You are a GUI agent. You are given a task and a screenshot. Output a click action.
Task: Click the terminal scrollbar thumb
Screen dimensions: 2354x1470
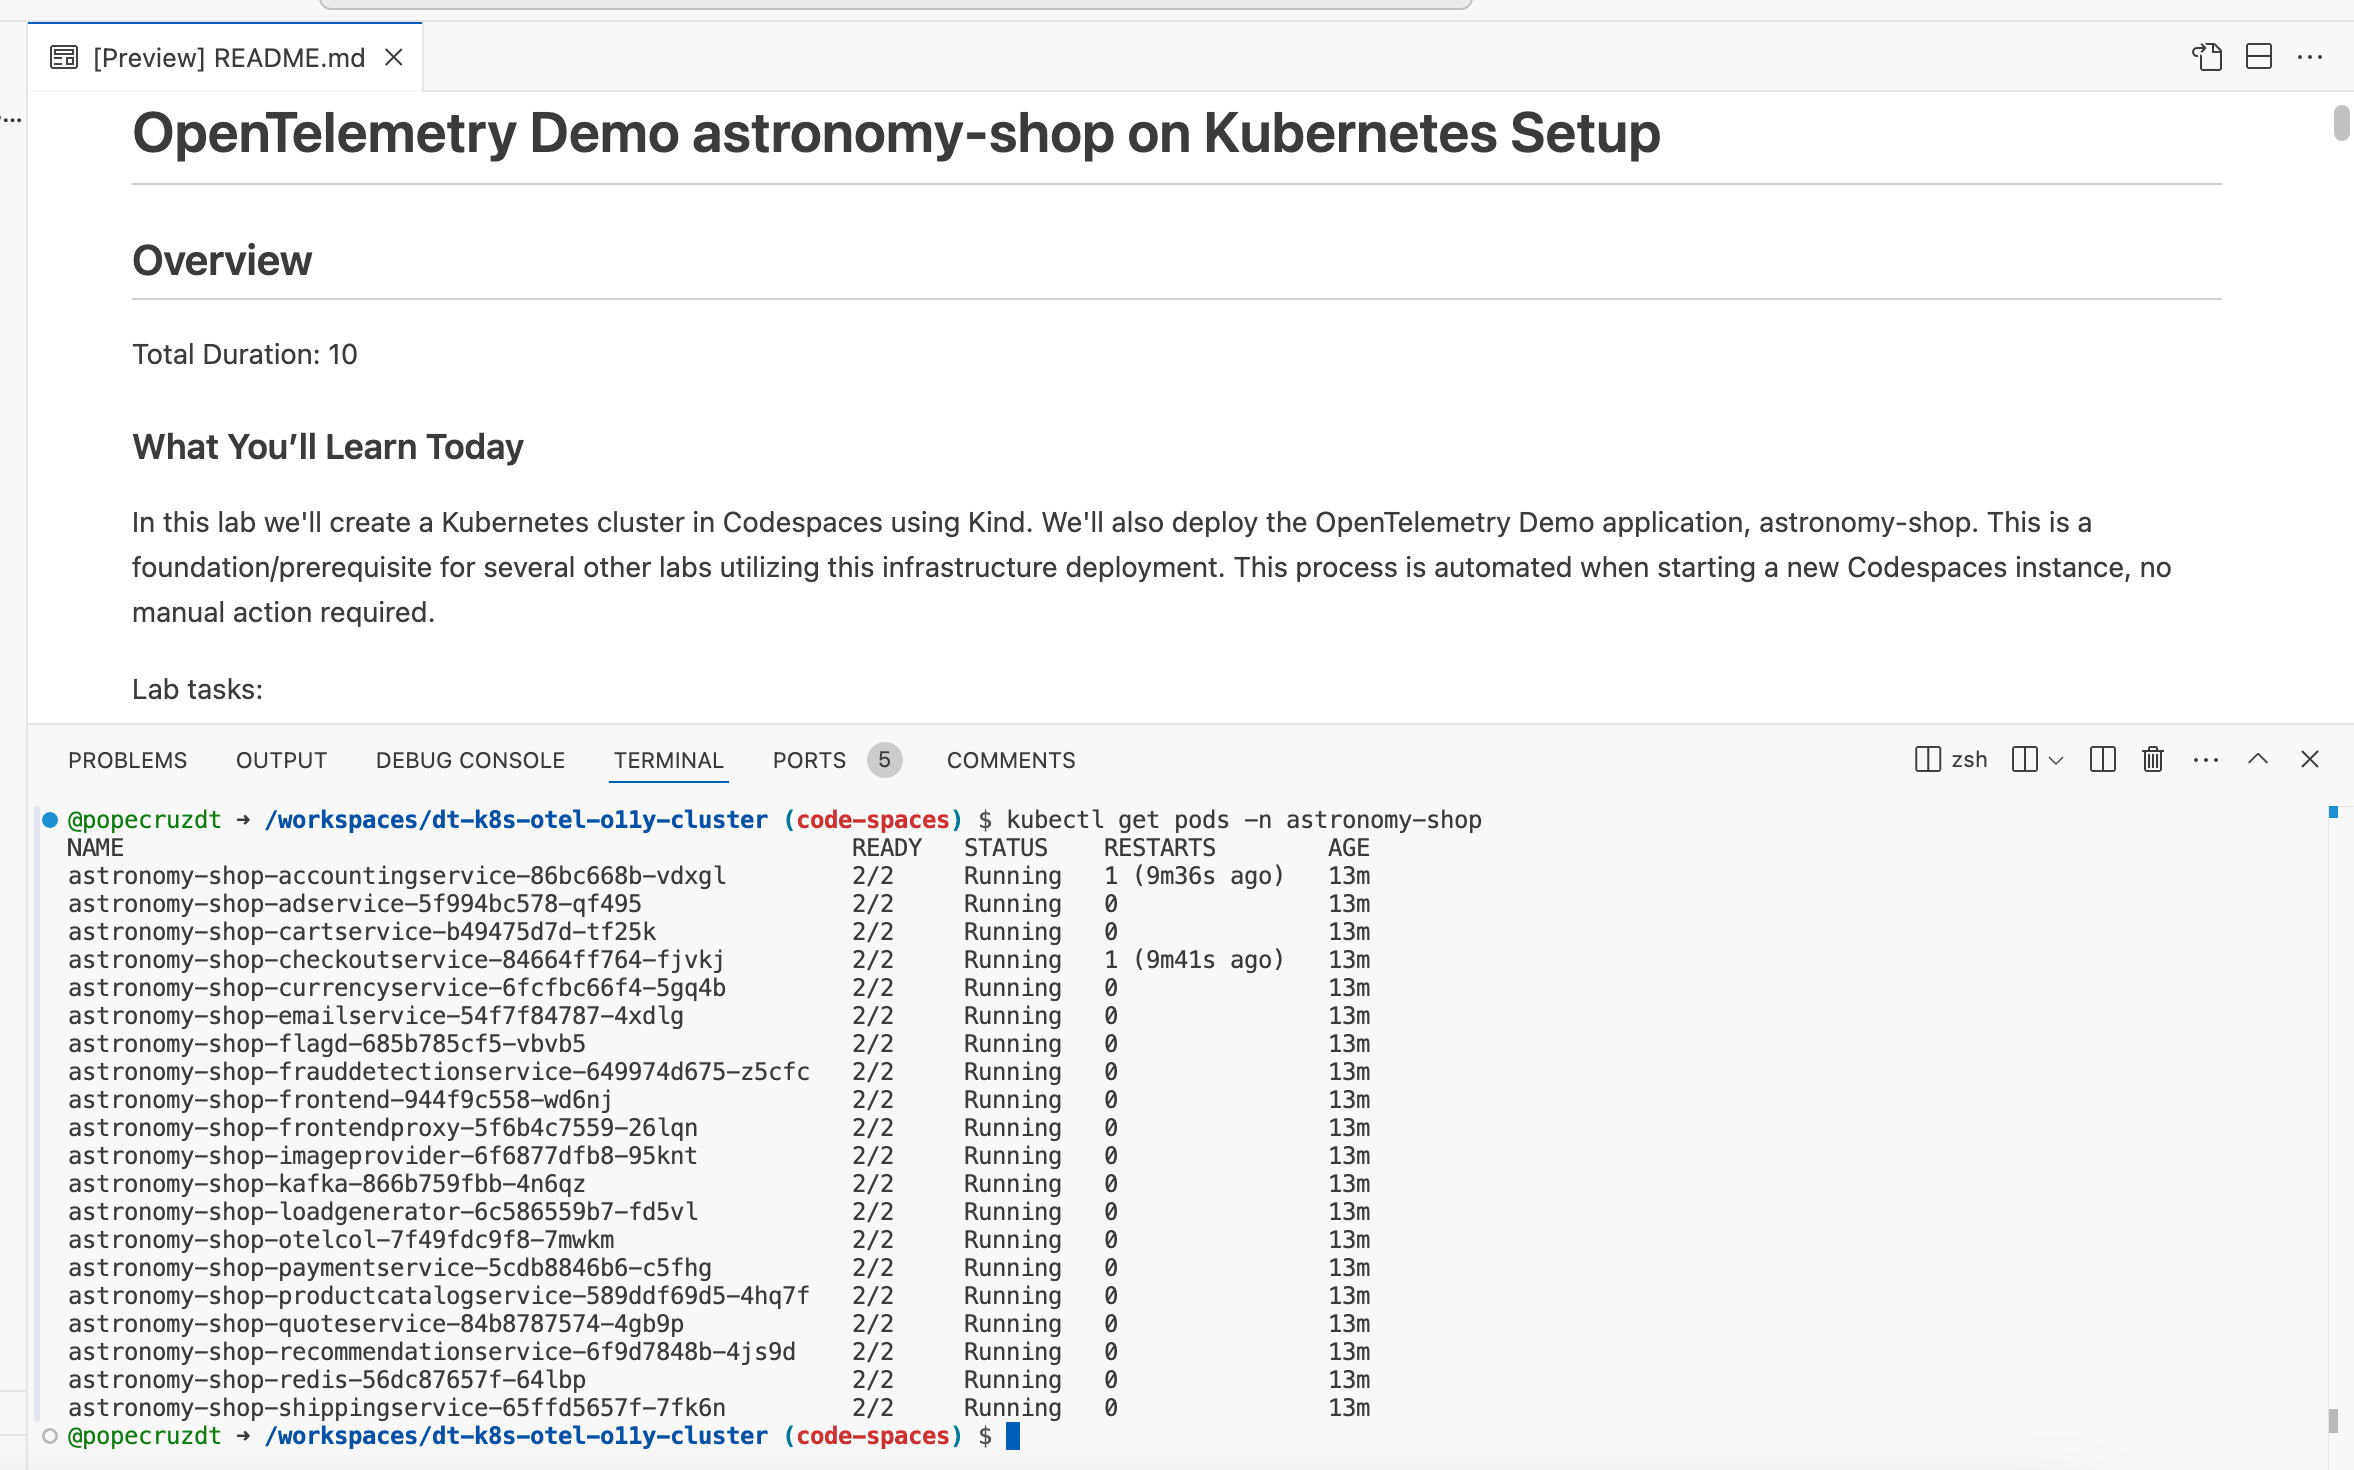coord(2333,1420)
